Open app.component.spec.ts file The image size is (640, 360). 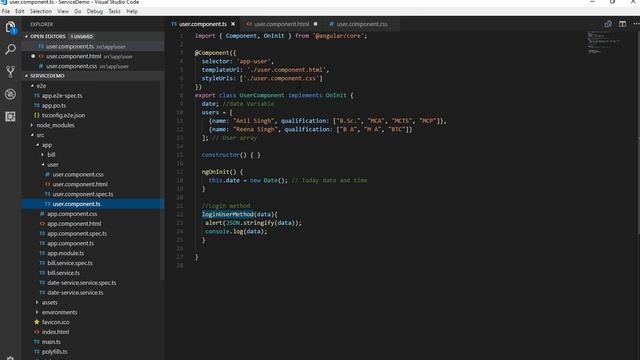point(77,233)
